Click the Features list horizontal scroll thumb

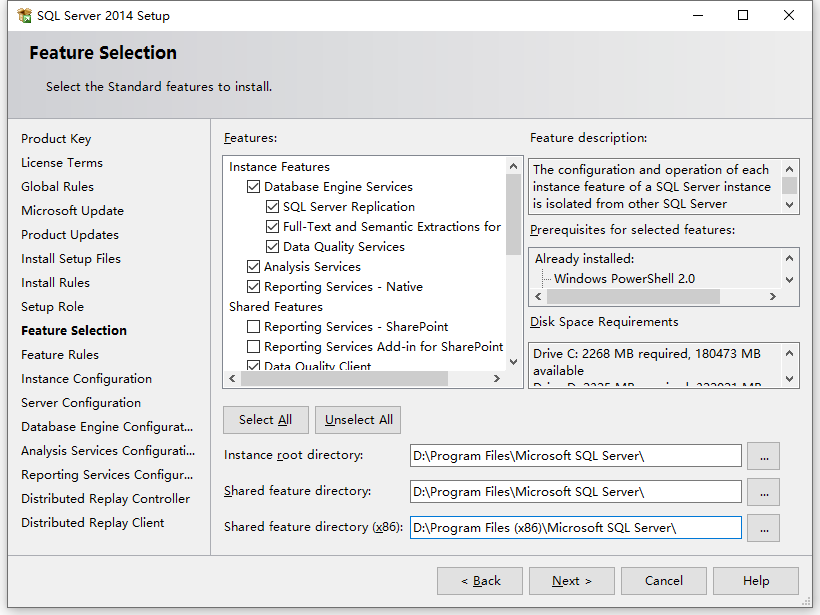[x=344, y=379]
